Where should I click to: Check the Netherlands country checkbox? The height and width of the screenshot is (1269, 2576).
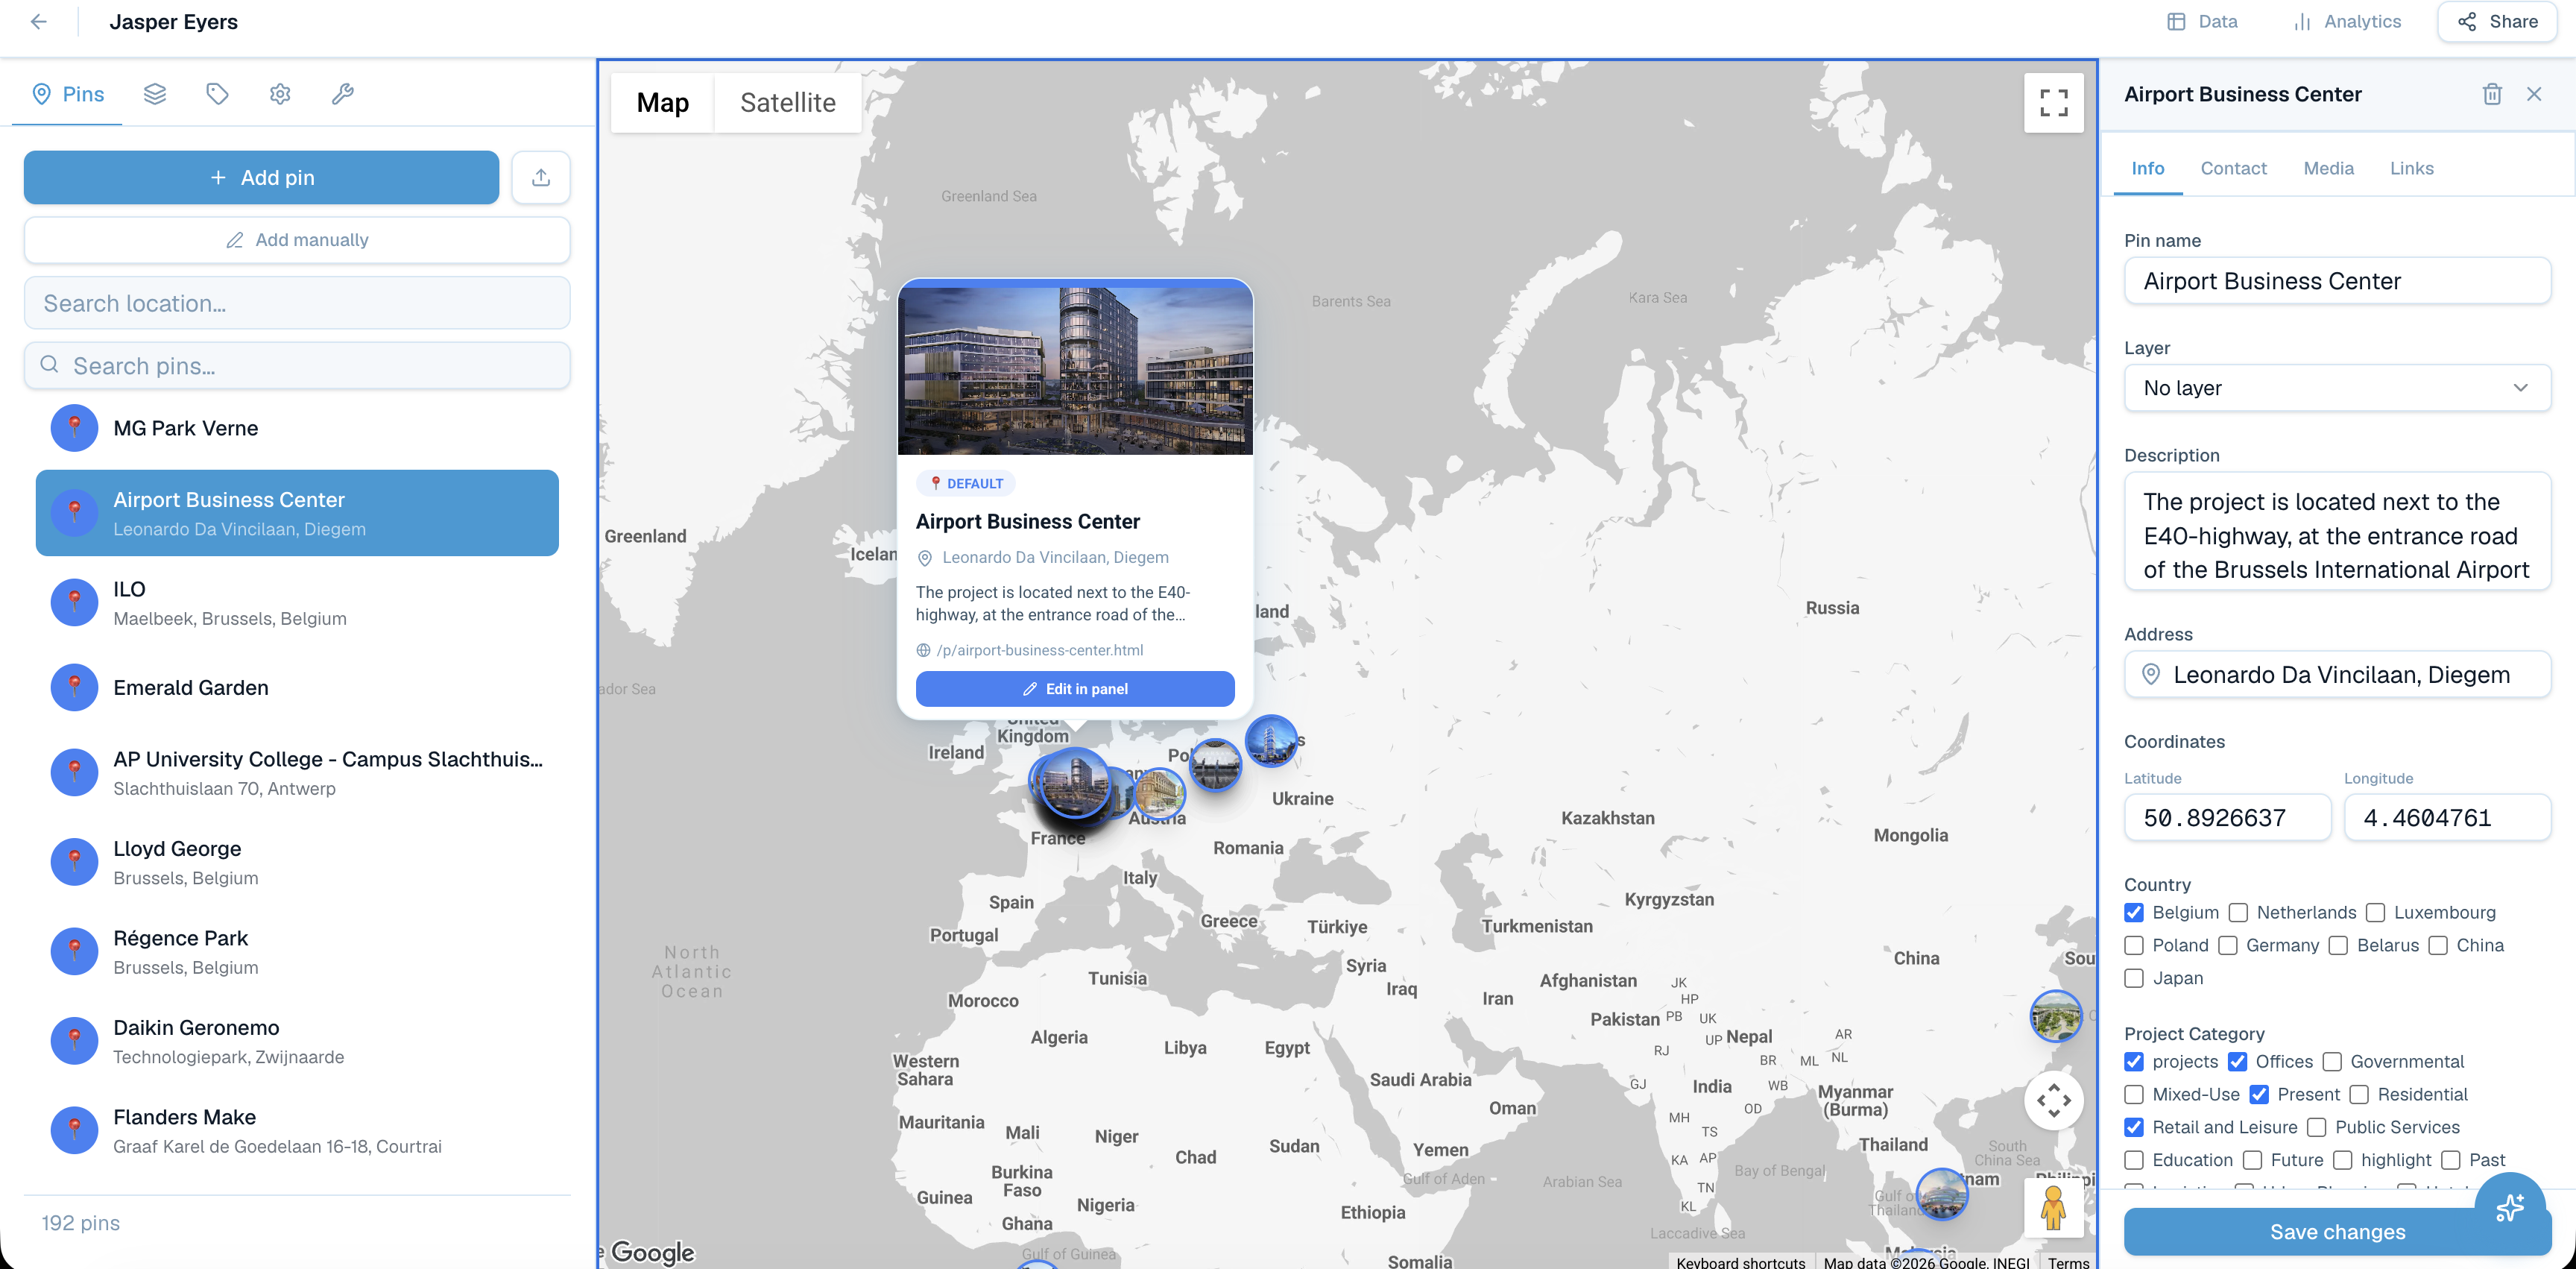coord(2238,912)
